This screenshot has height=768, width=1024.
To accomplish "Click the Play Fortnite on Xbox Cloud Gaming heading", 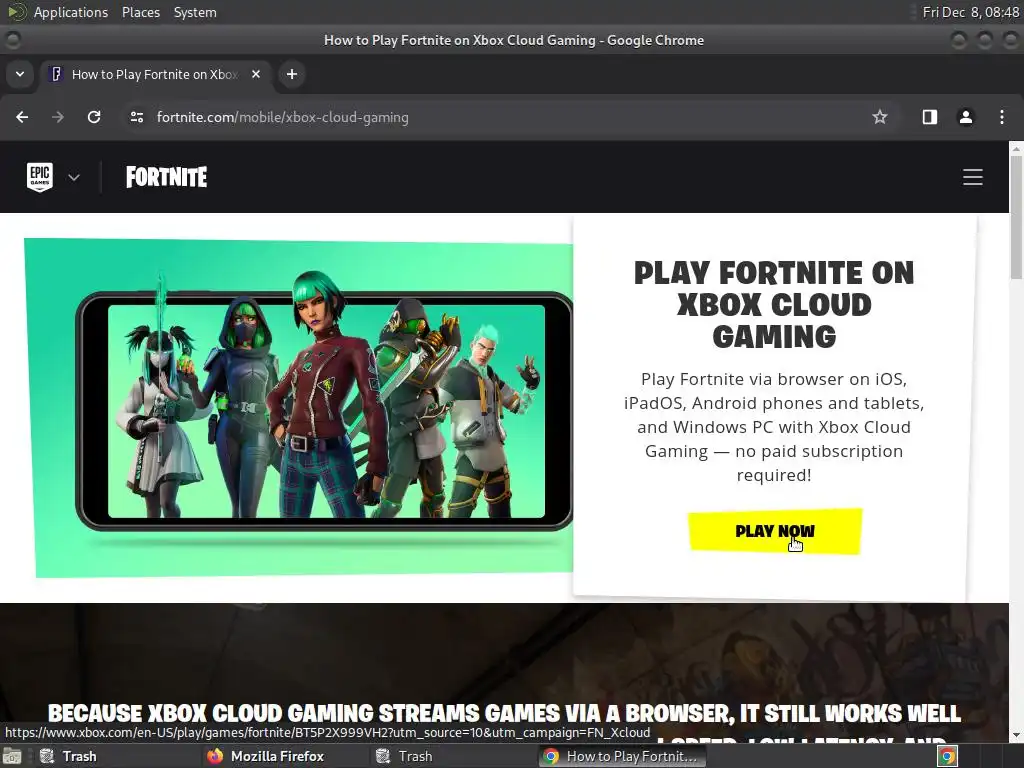I will click(x=774, y=305).
